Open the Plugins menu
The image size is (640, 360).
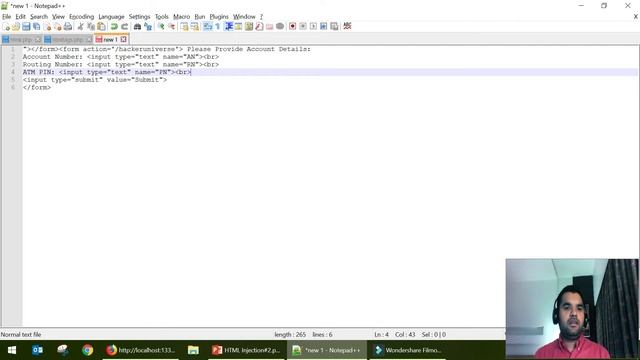(219, 17)
